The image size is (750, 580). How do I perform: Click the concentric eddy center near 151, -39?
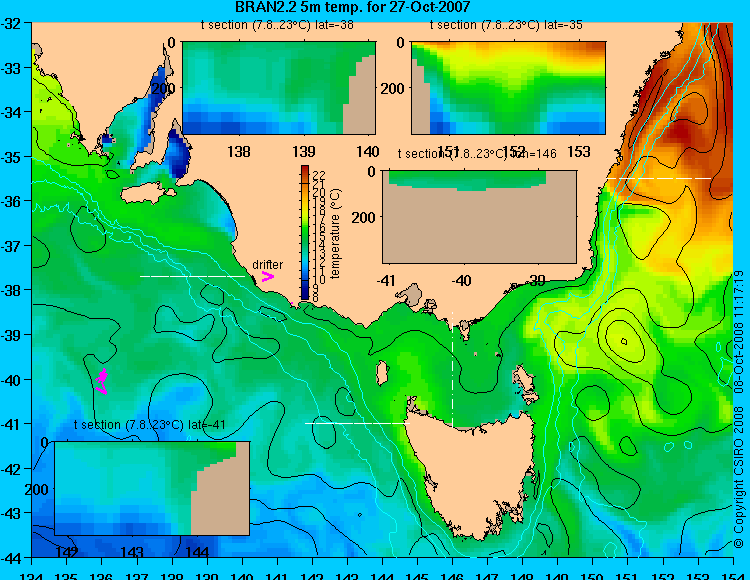(x=624, y=341)
